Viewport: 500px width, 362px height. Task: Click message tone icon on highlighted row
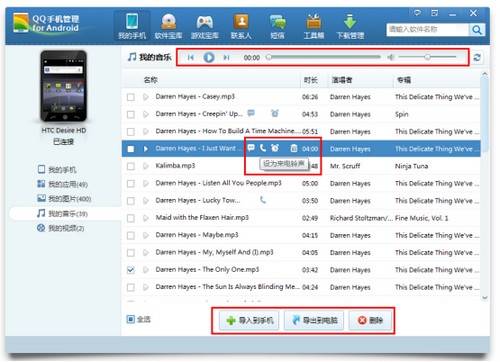(x=251, y=148)
